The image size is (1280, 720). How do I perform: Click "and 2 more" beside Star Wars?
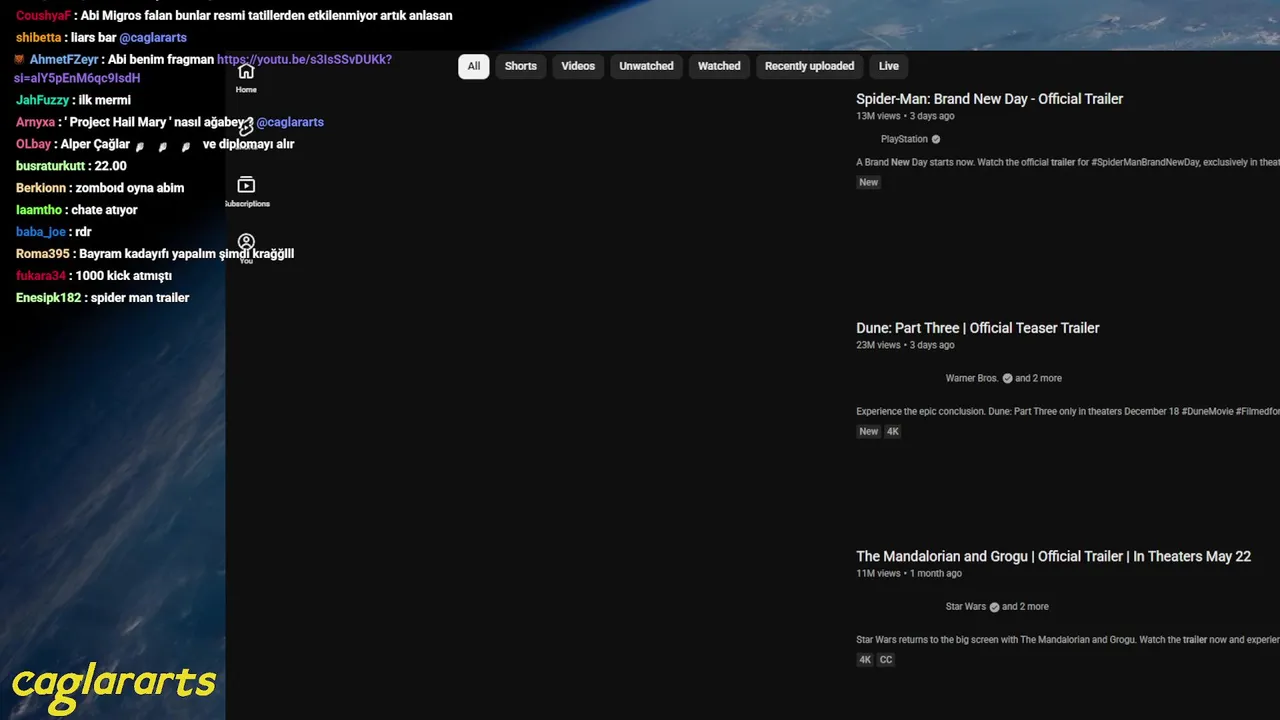click(1026, 607)
